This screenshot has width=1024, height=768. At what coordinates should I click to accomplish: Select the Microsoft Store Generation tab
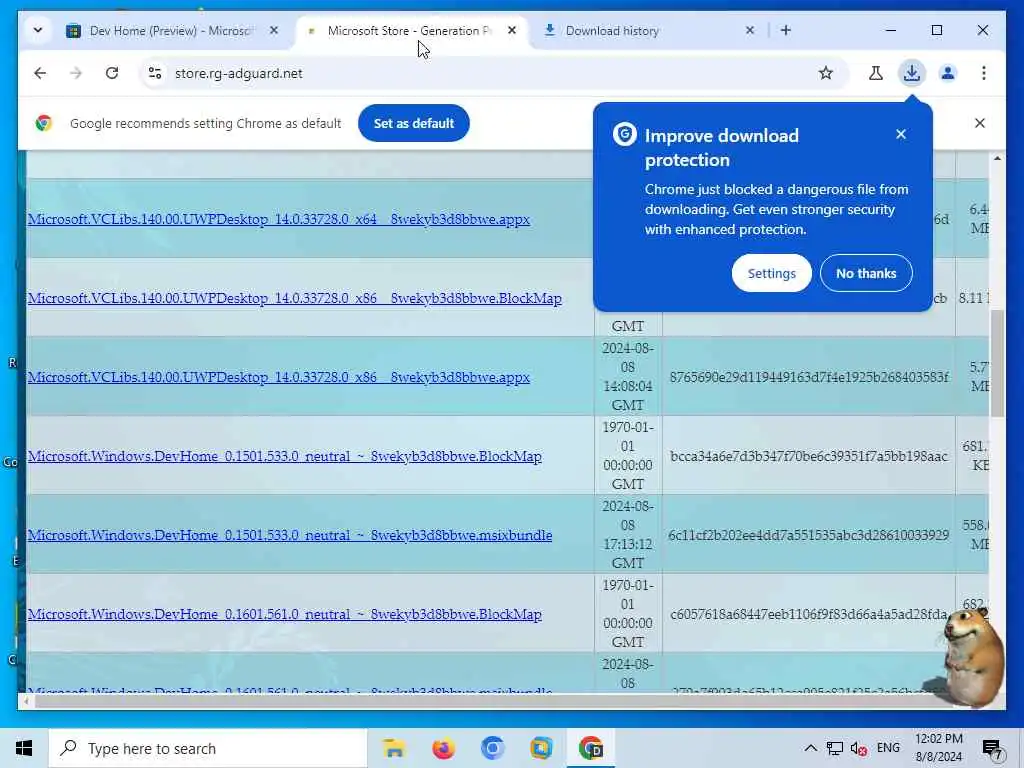pos(411,31)
